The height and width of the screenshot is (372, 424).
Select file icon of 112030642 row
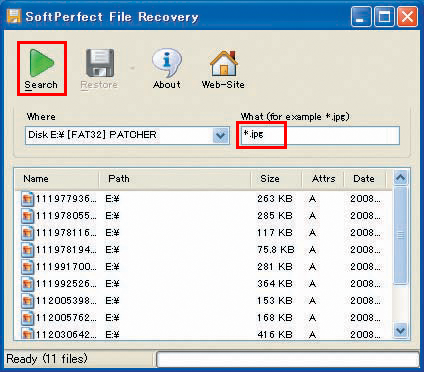click(x=27, y=334)
